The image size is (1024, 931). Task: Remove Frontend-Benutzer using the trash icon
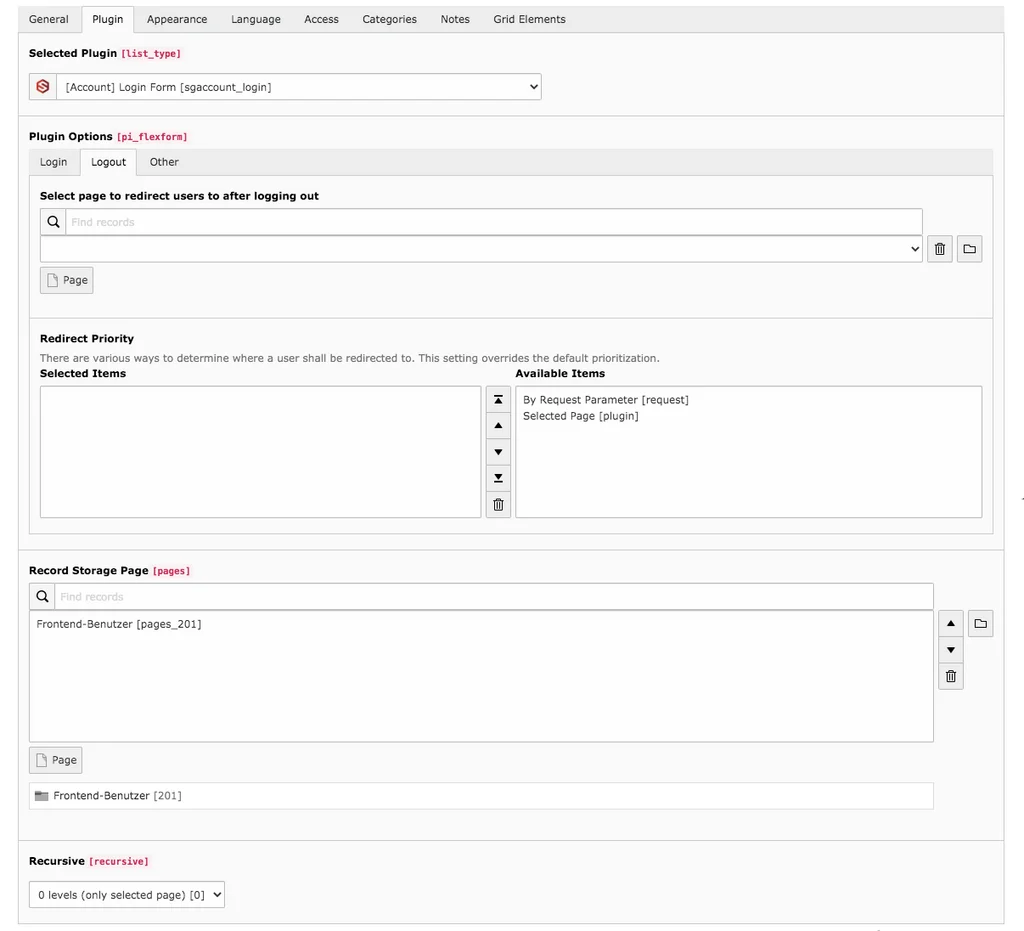(x=950, y=676)
